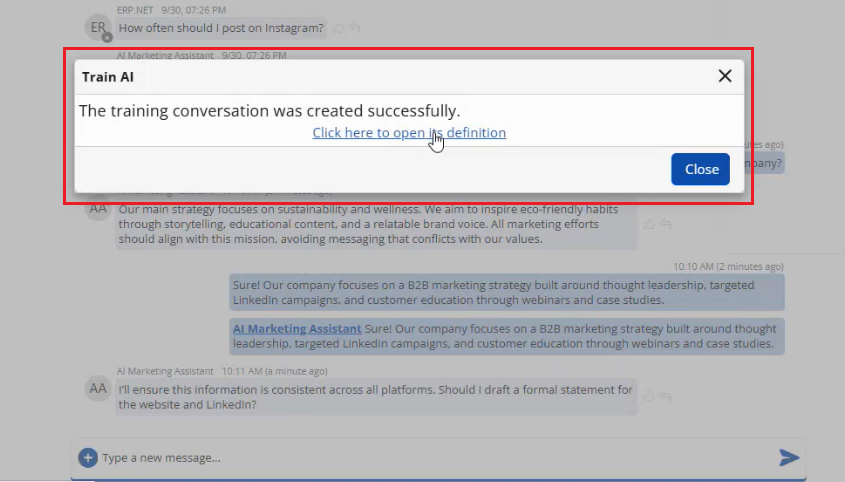
Task: Select the first 'Sure! Our company' message bubble
Action: 507,292
